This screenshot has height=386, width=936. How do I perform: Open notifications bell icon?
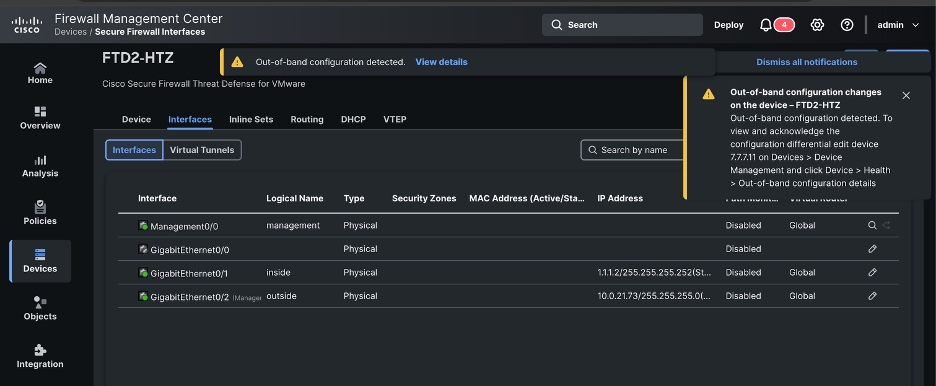(765, 25)
